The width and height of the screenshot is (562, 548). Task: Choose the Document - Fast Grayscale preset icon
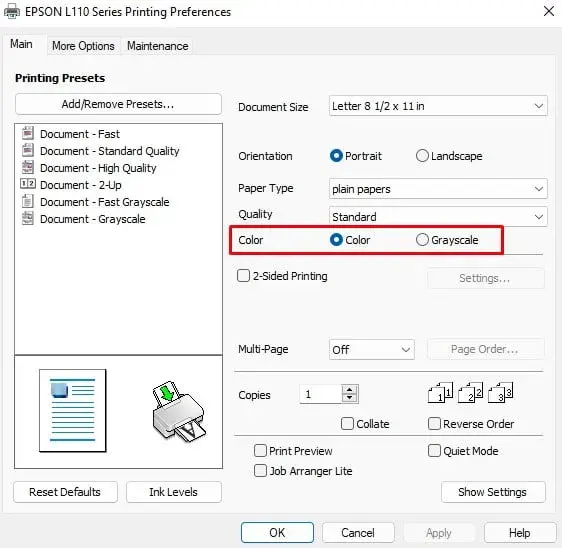tap(28, 201)
